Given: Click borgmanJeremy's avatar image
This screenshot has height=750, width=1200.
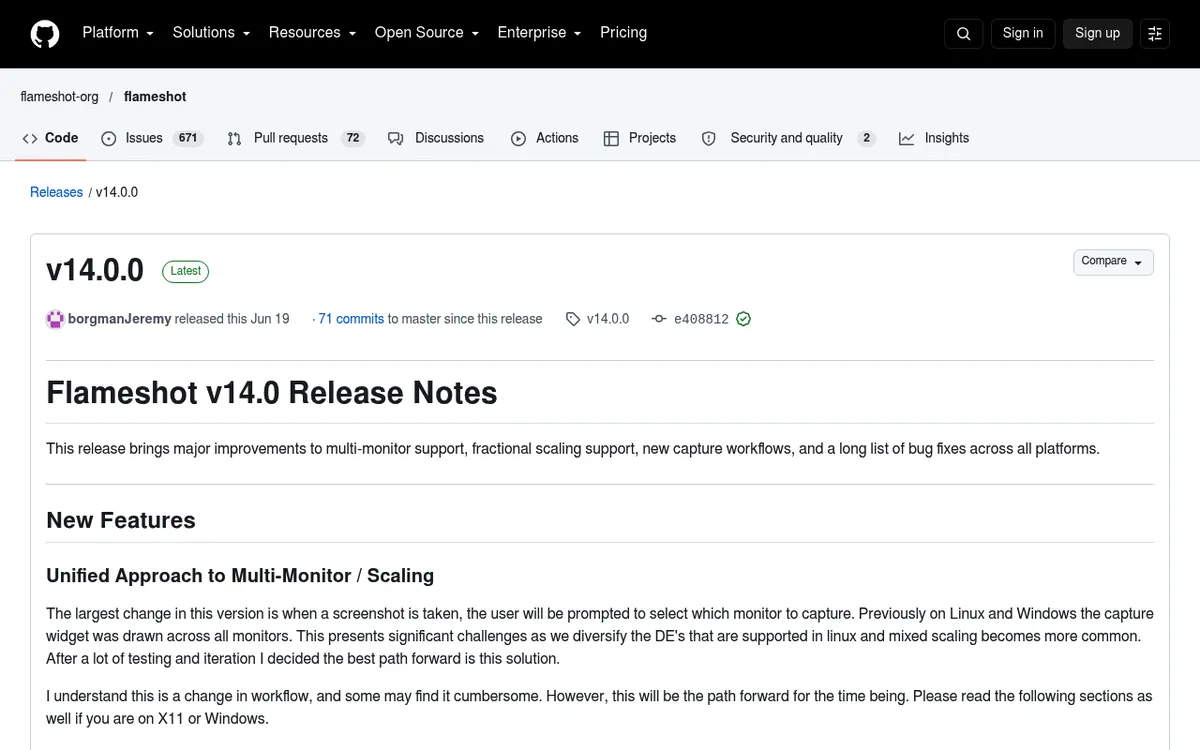Looking at the screenshot, I should tap(56, 319).
